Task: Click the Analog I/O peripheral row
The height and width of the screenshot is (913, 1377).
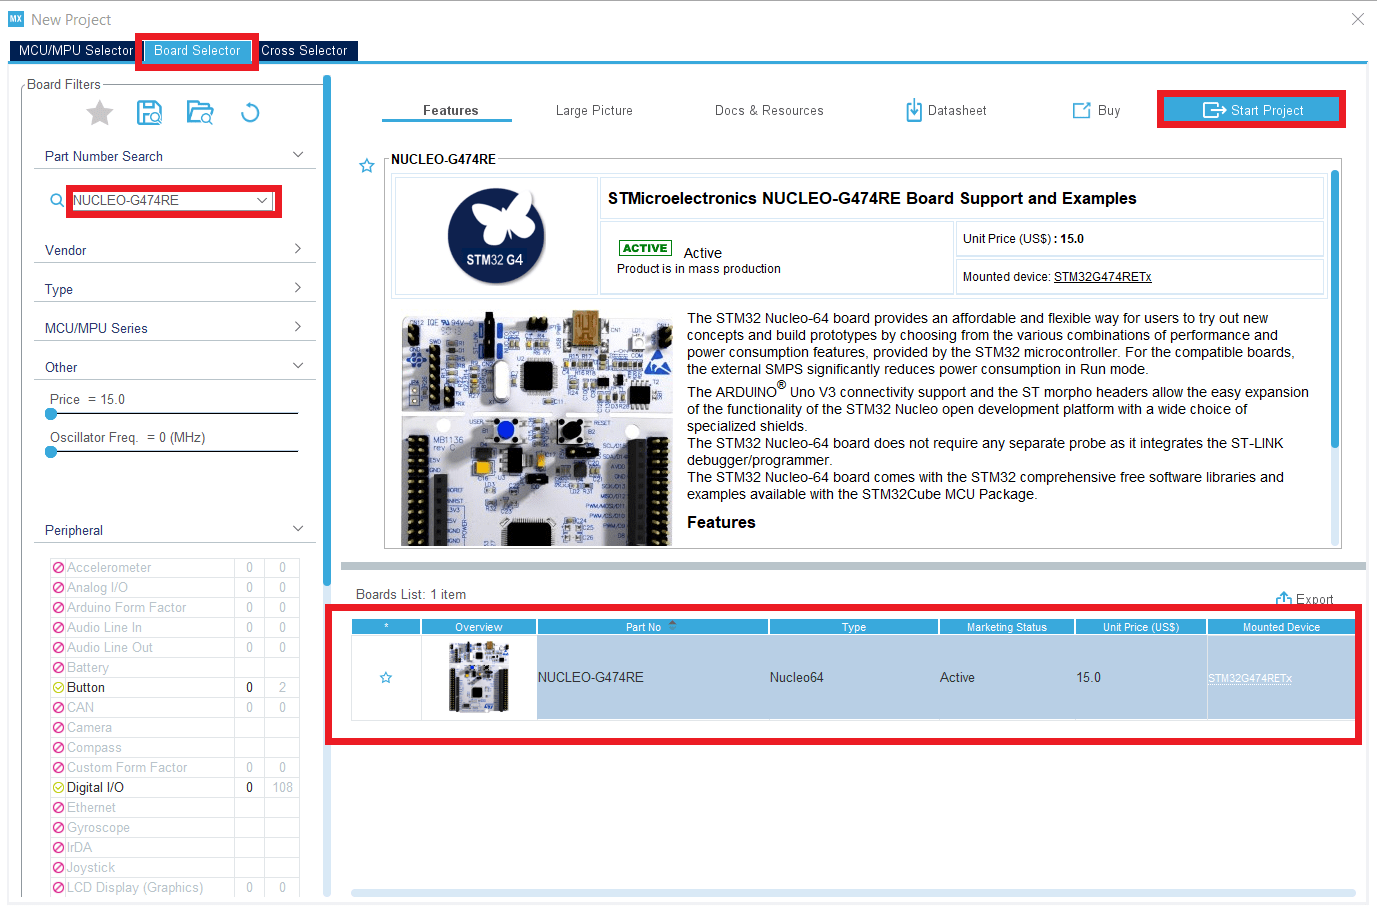Action: click(175, 588)
